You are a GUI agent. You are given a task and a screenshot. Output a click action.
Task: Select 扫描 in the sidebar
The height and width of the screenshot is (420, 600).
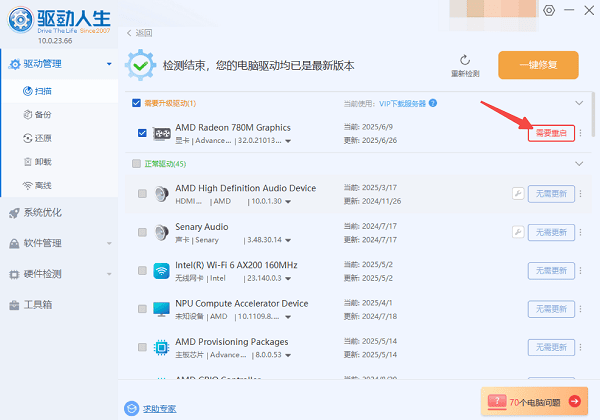click(60, 91)
